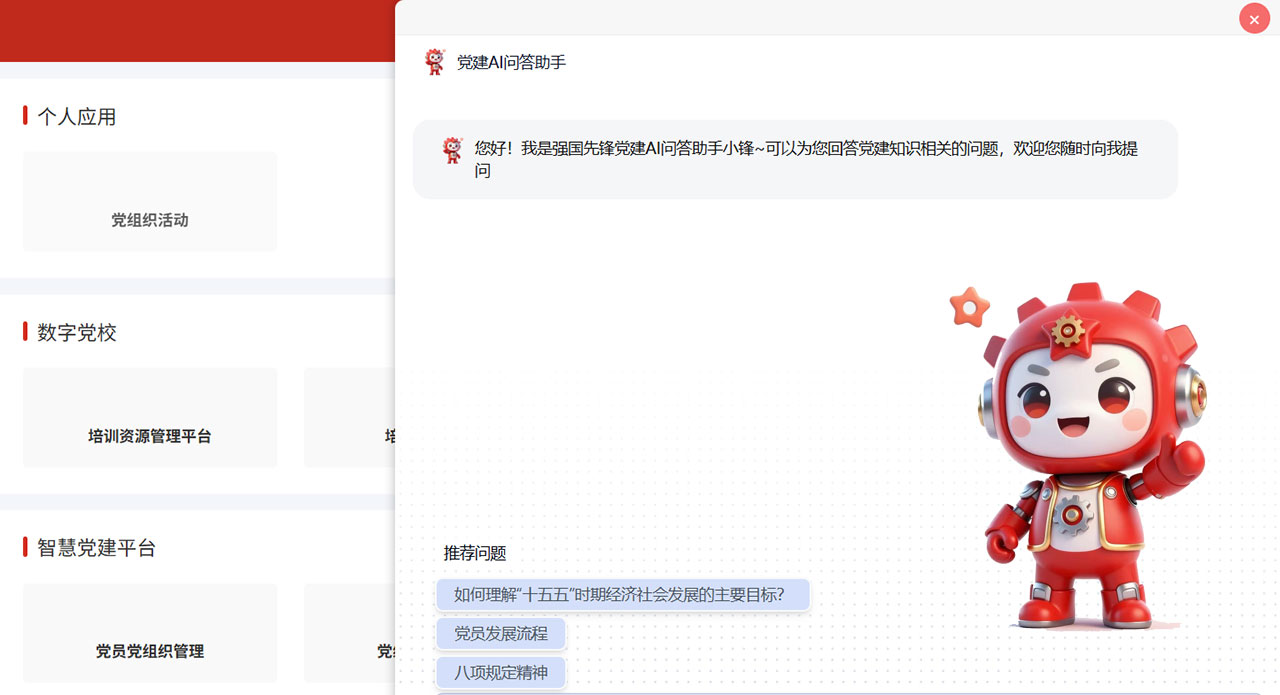The height and width of the screenshot is (695, 1280).
Task: Click the 小锋 avatar in the greeting message
Action: click(453, 150)
